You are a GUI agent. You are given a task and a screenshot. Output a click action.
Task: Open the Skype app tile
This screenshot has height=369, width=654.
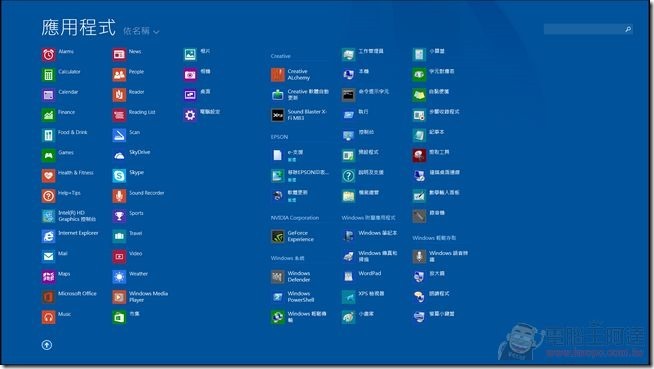[119, 176]
